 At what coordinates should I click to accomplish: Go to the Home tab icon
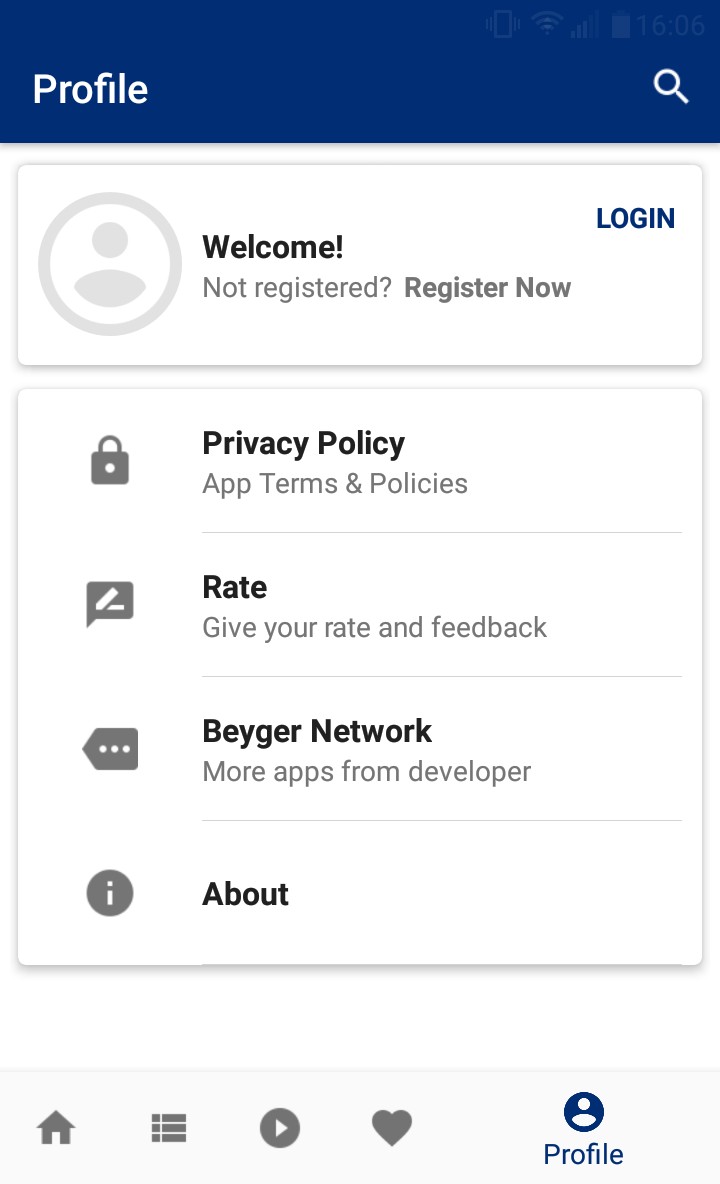coord(56,1128)
